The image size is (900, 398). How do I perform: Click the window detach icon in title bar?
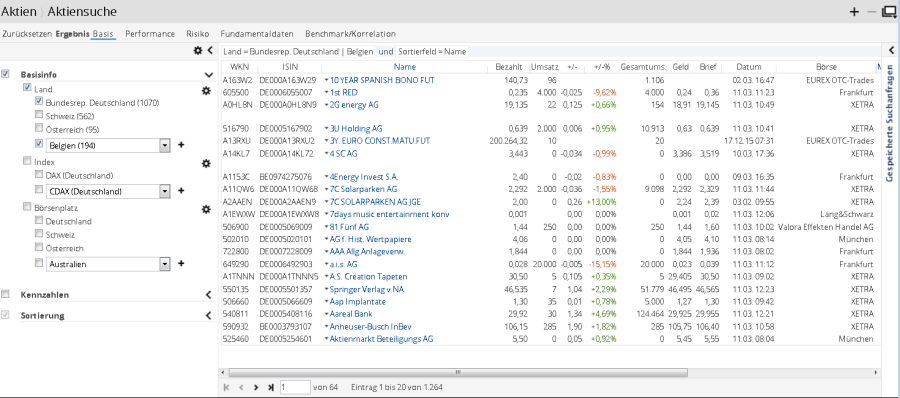click(x=889, y=12)
